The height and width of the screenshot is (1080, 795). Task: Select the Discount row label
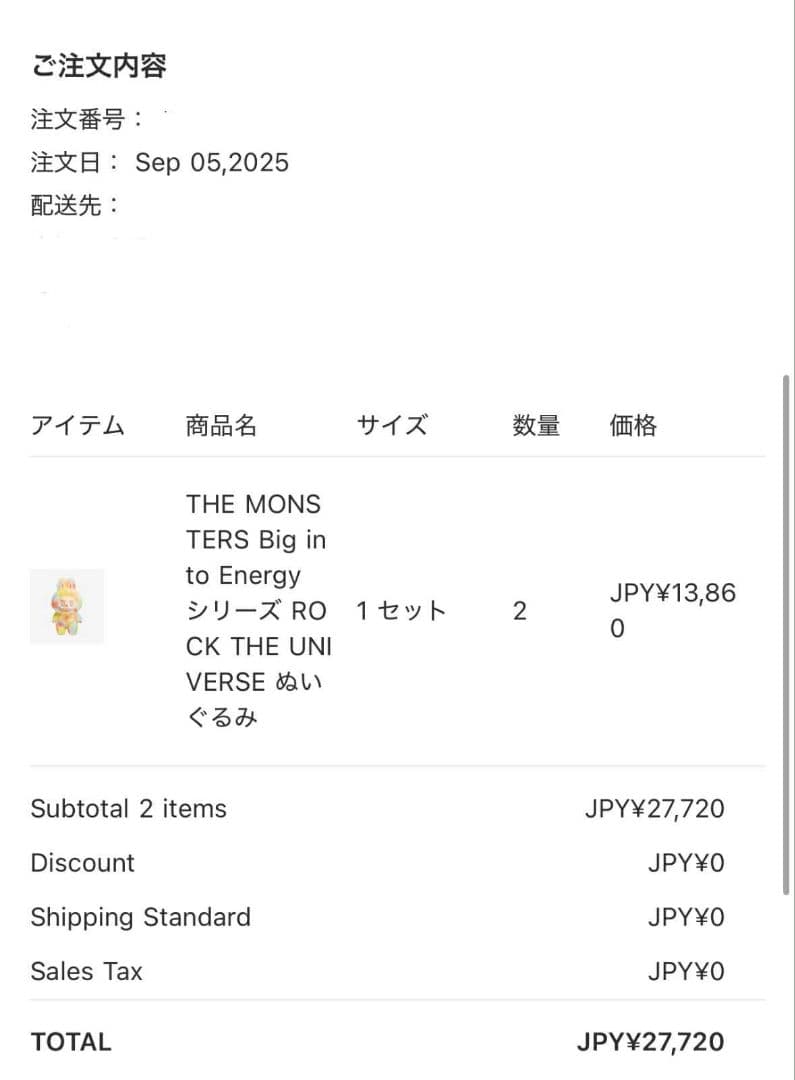pos(83,863)
